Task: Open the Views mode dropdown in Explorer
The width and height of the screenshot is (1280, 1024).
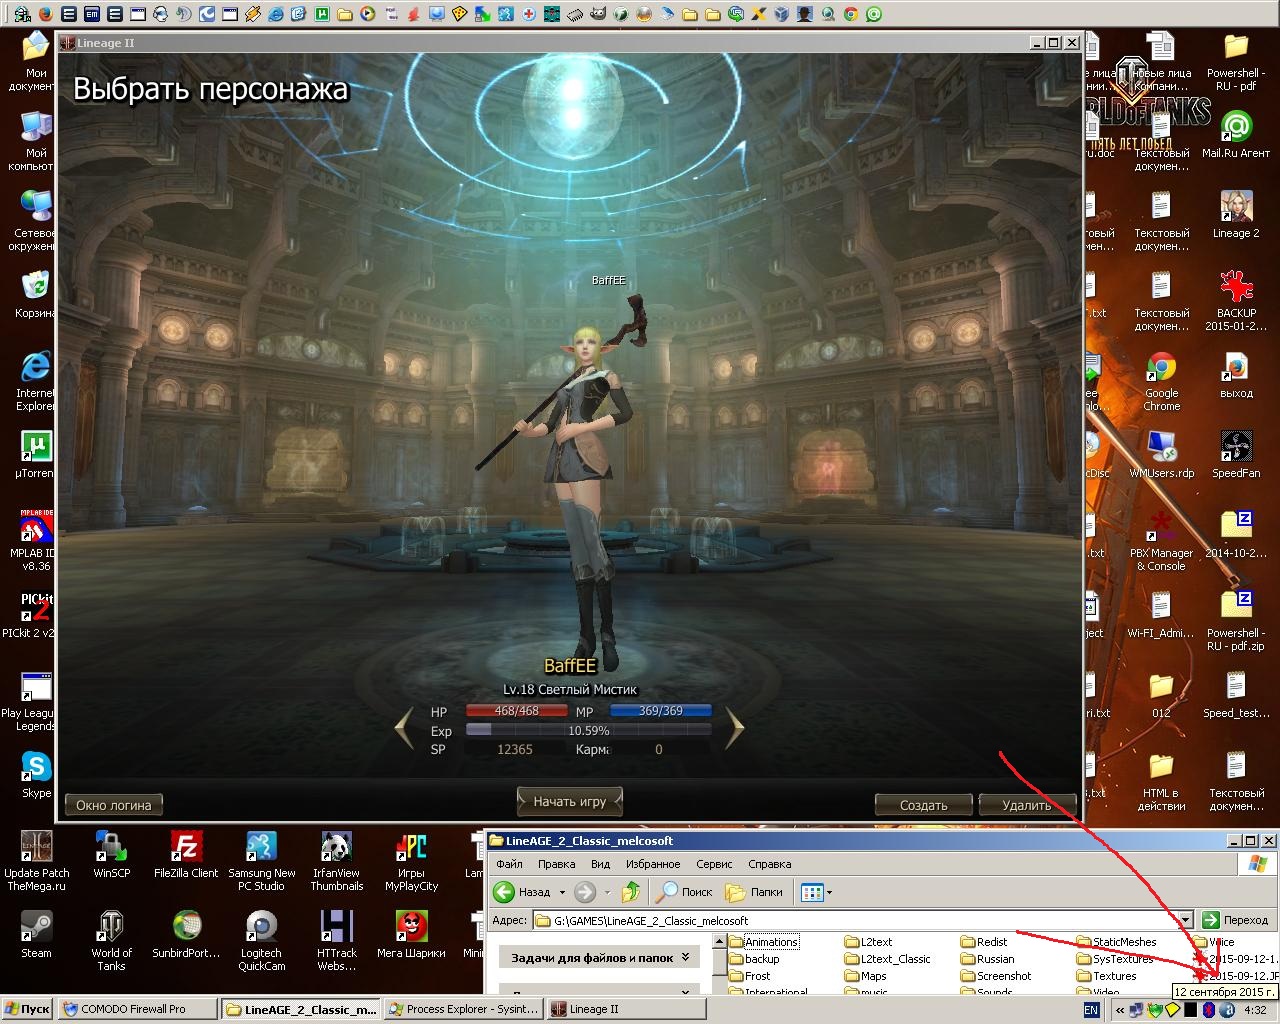Action: [816, 892]
